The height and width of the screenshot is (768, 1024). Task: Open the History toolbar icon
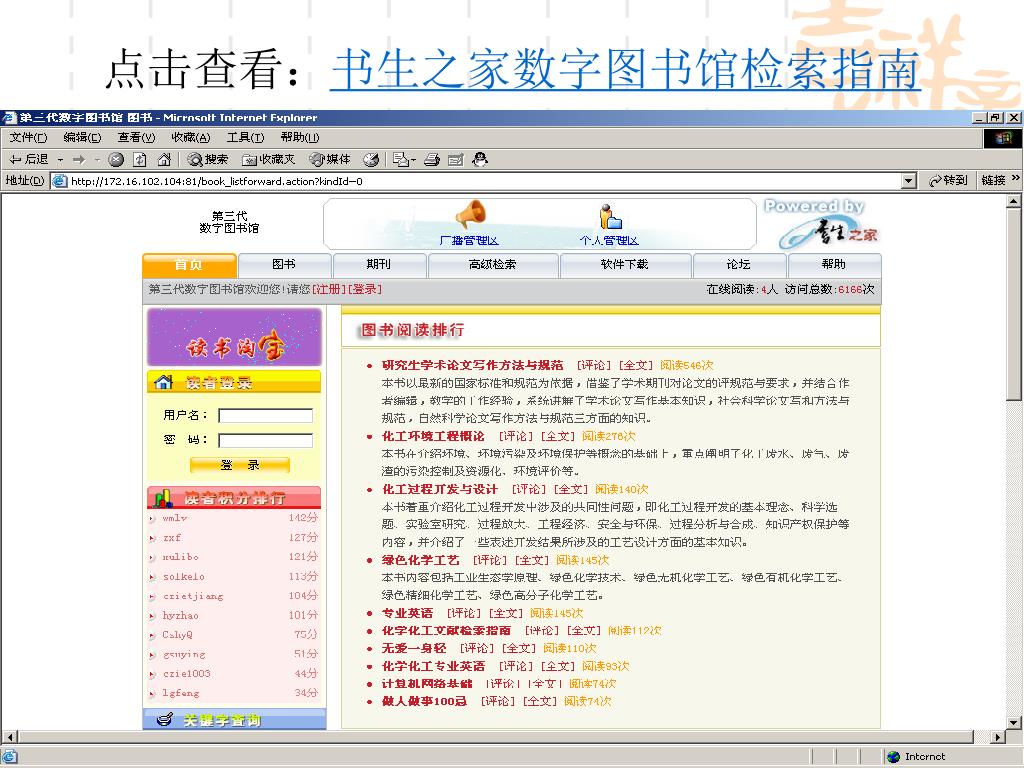click(x=371, y=159)
